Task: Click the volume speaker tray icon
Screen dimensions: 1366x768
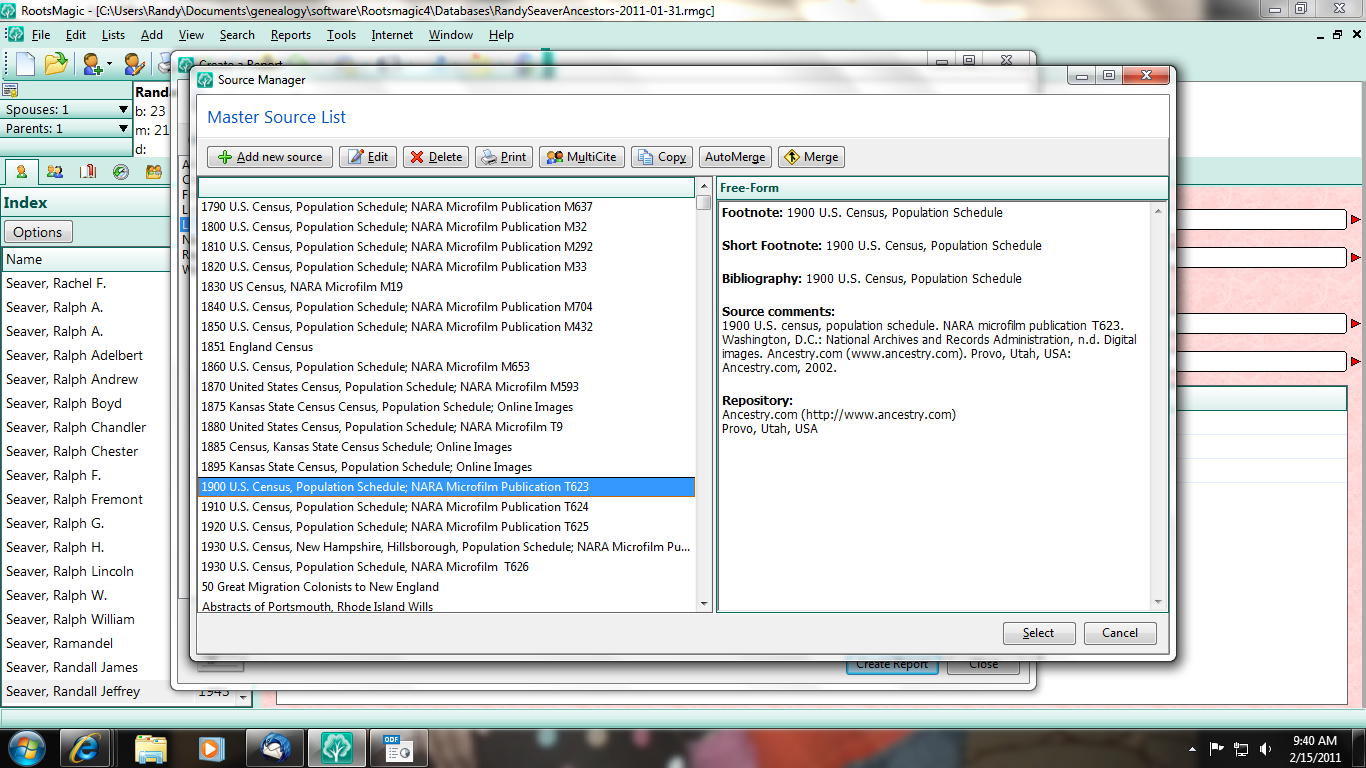Action: pos(1266,748)
